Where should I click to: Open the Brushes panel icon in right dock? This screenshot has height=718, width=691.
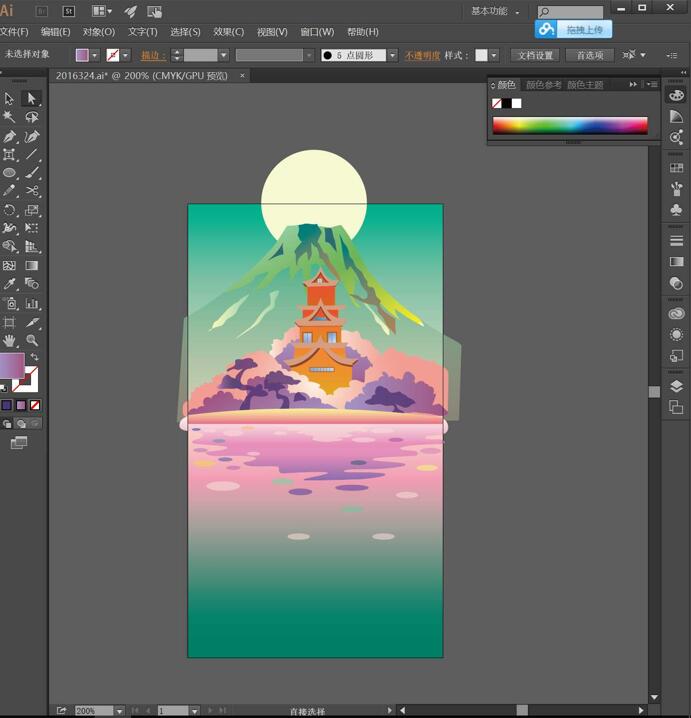pyautogui.click(x=676, y=189)
